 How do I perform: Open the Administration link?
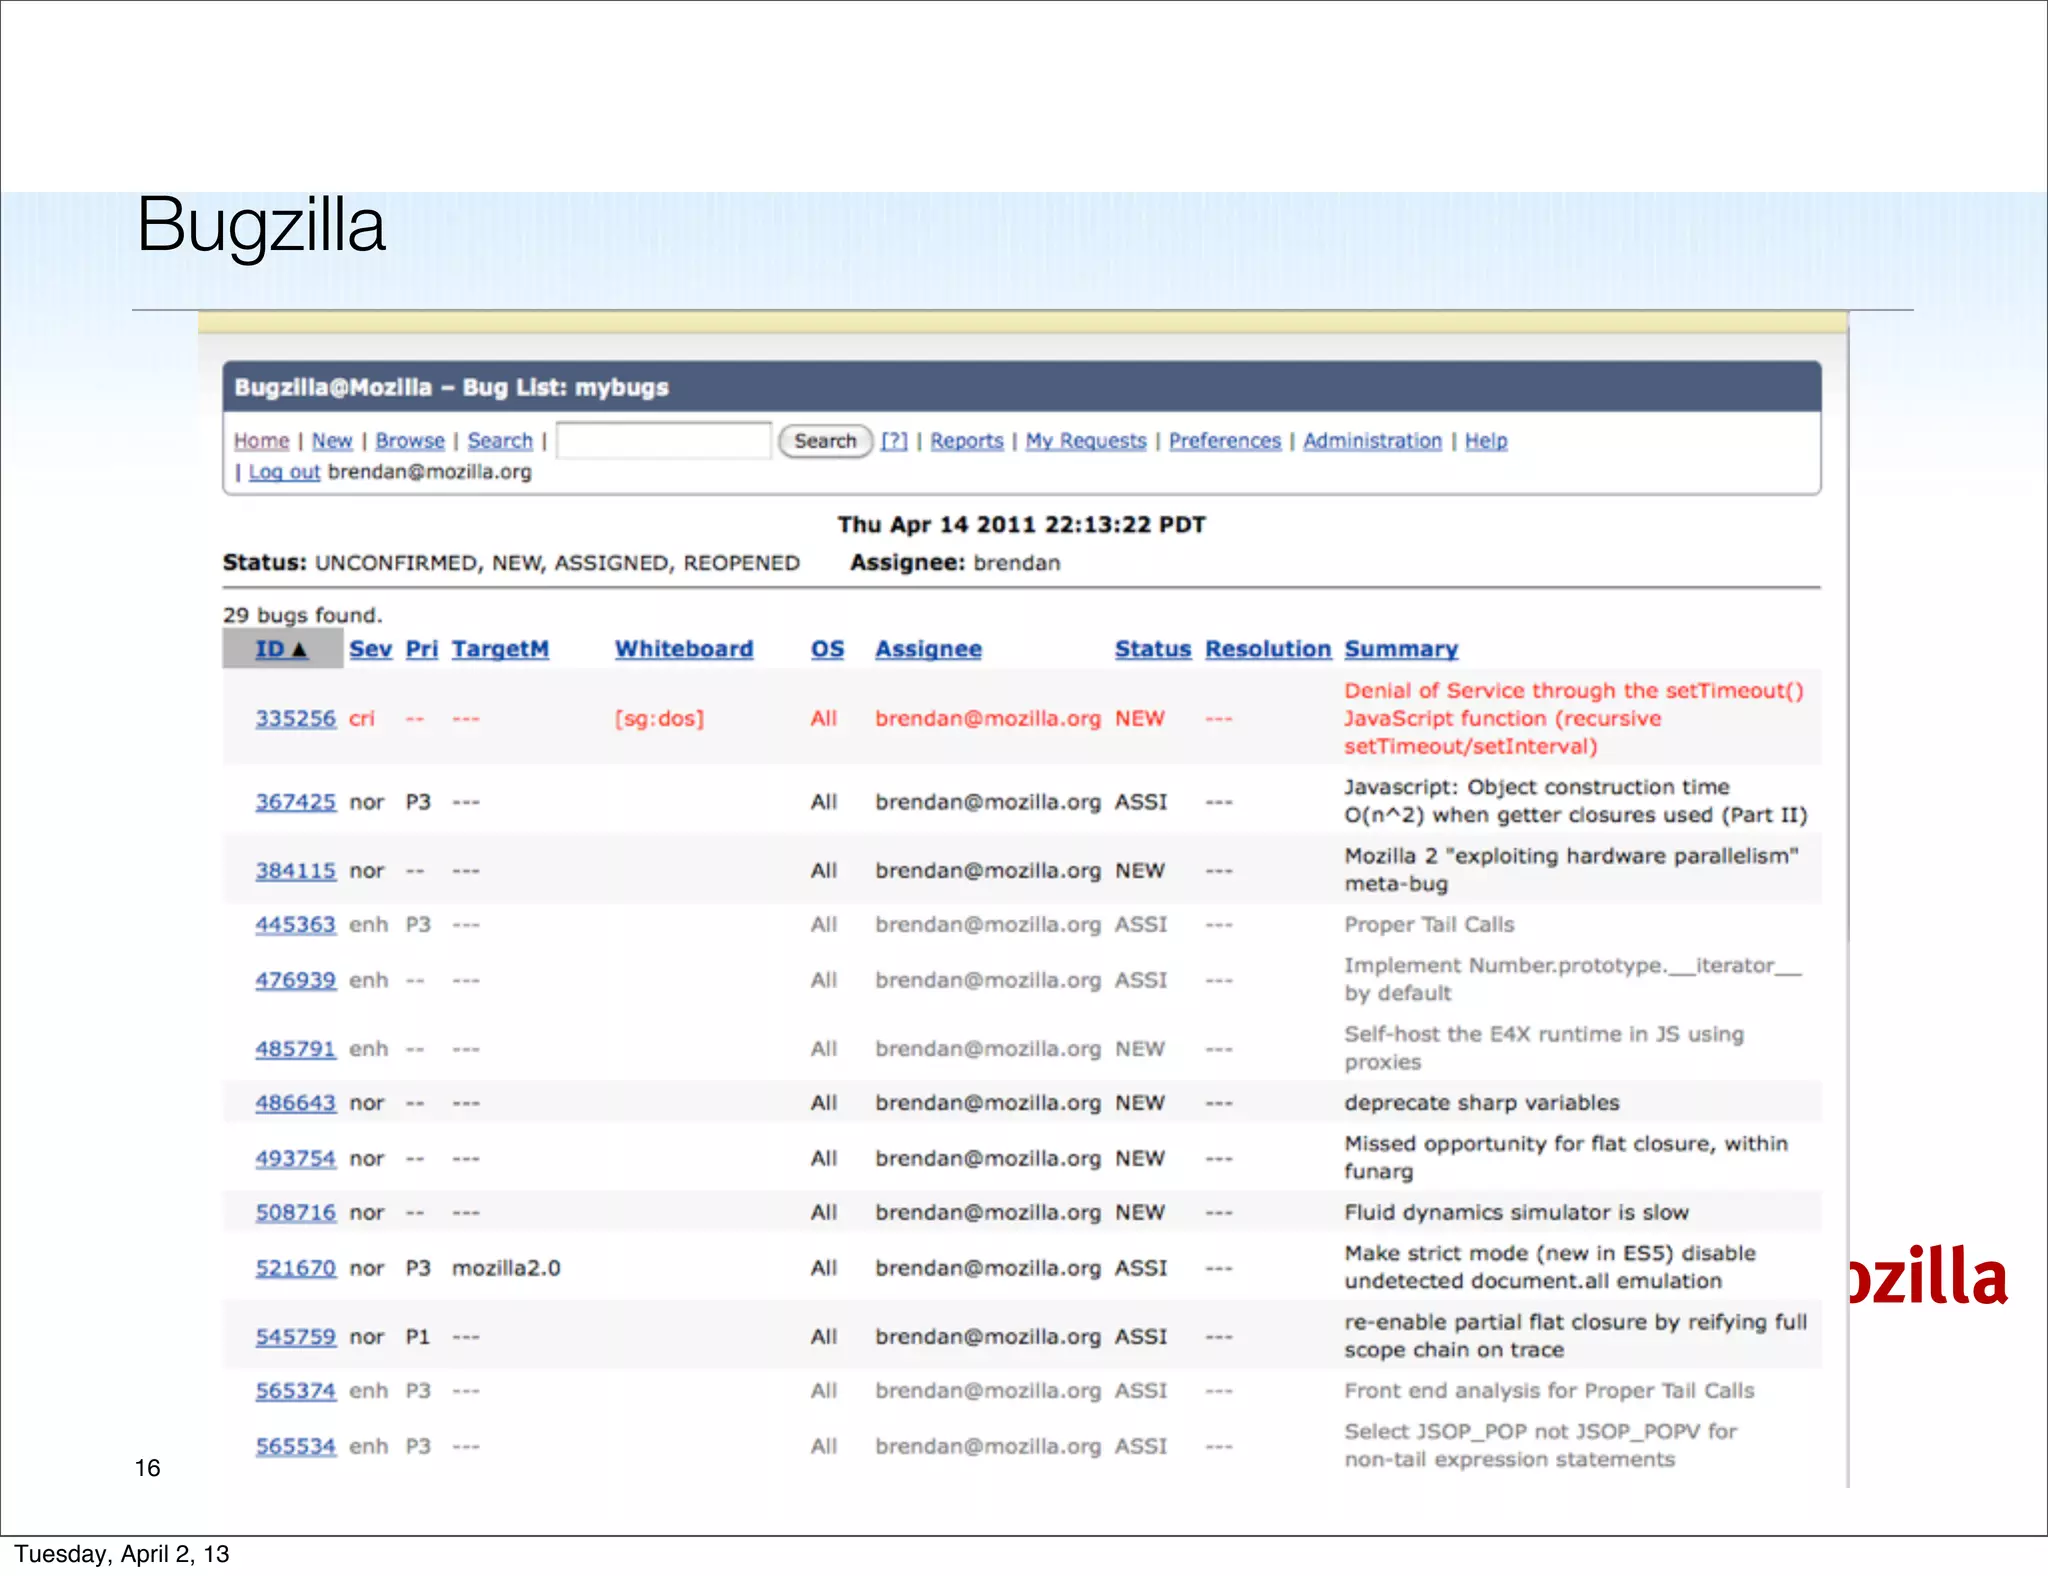click(1372, 441)
